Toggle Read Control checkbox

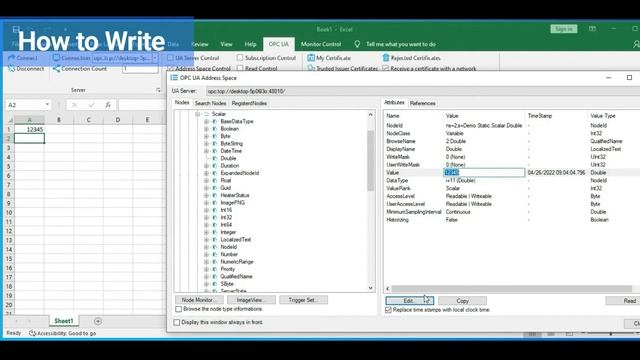pos(240,68)
